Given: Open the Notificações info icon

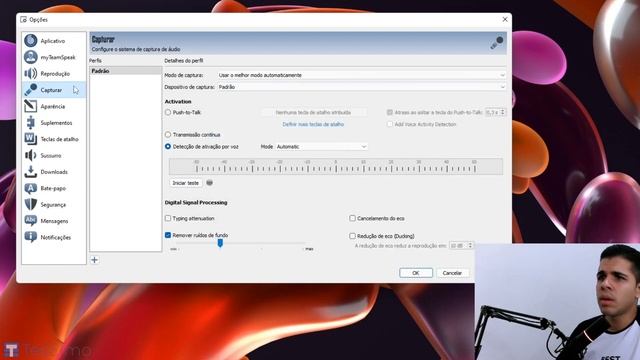Looking at the screenshot, I should pos(31,237).
